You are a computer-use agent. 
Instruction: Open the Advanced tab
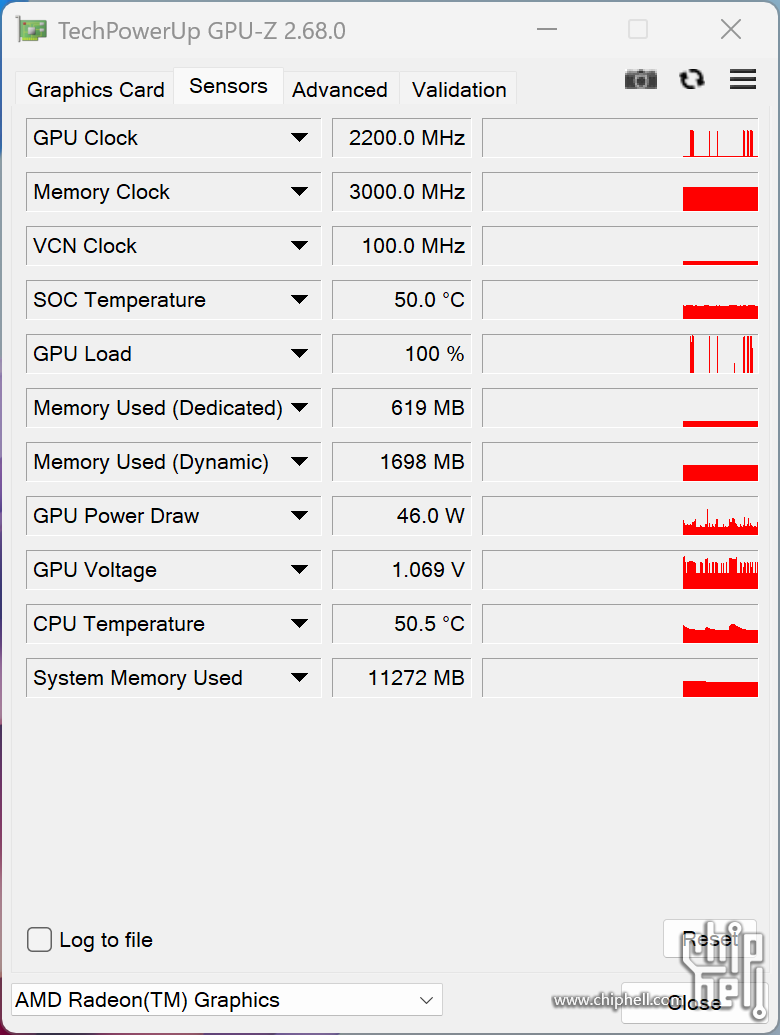[340, 90]
